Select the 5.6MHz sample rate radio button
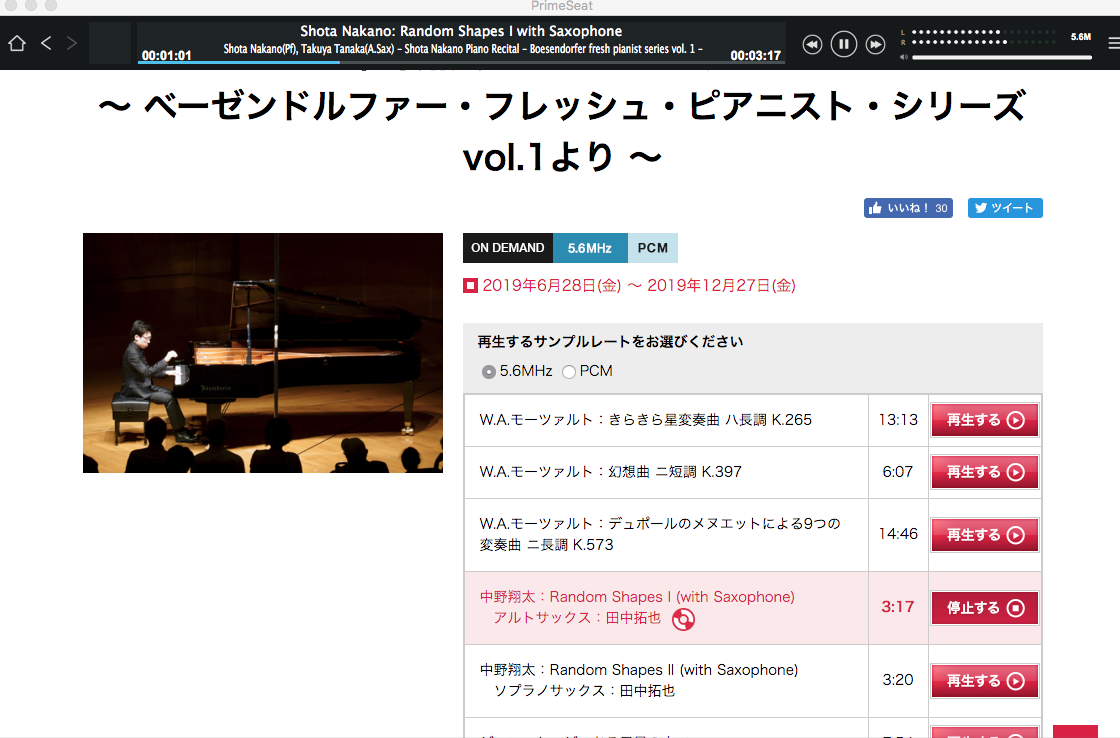The image size is (1120, 738). click(489, 372)
